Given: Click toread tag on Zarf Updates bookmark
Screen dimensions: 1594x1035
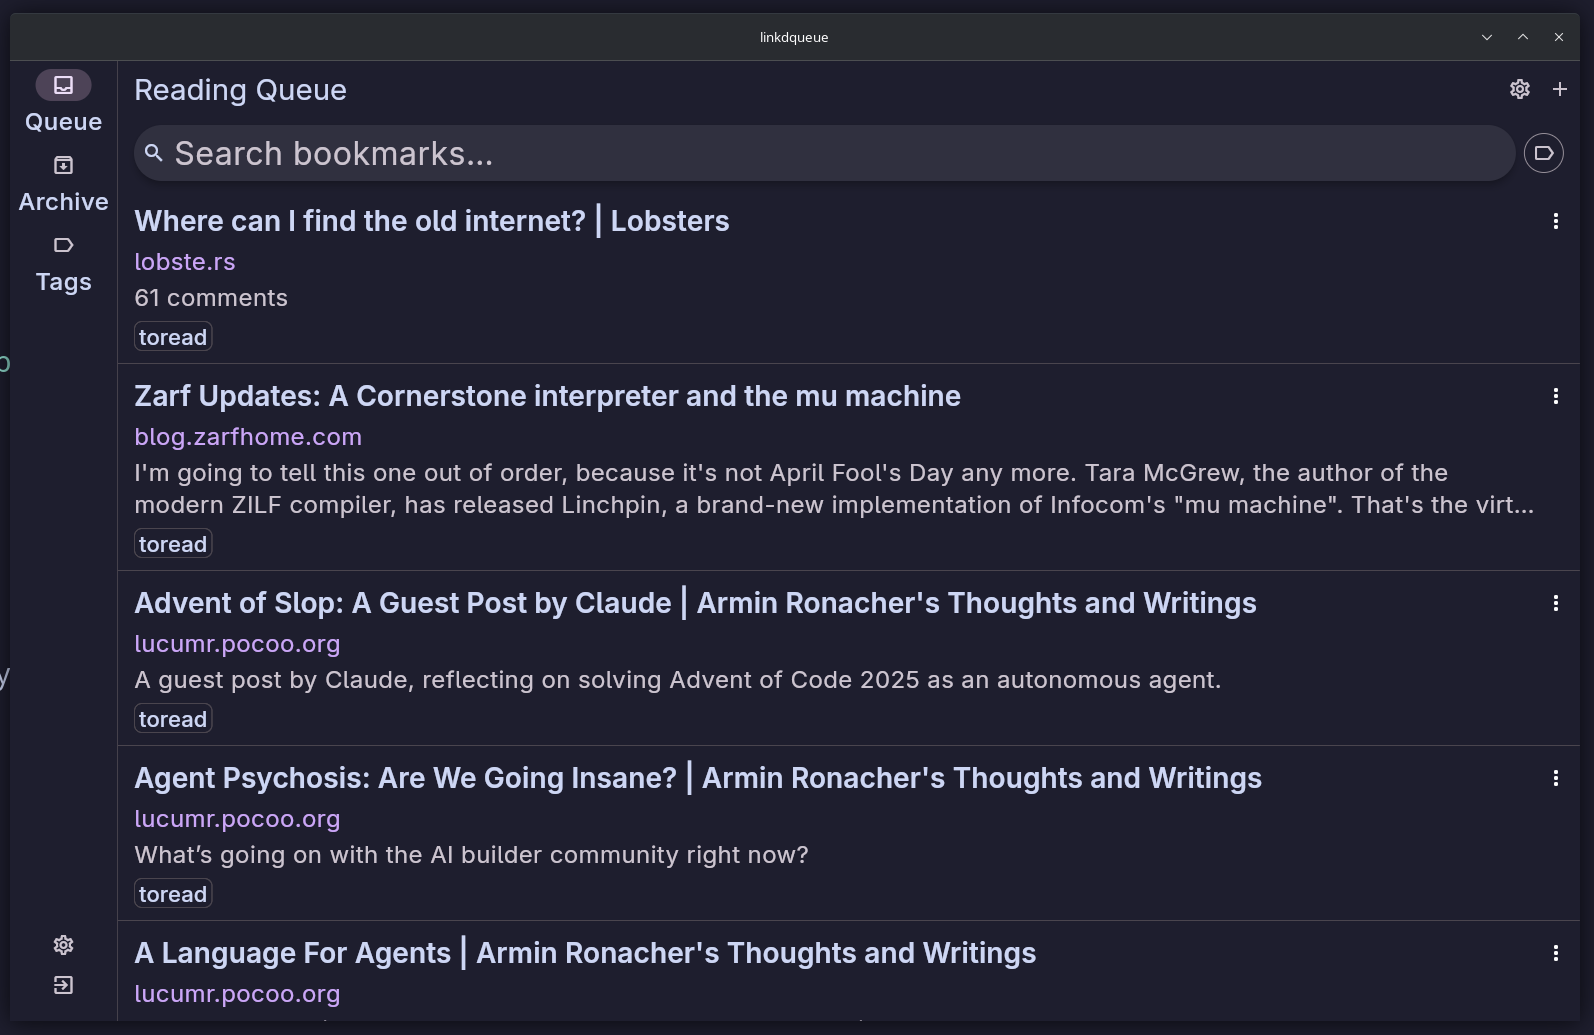Looking at the screenshot, I should tap(173, 544).
